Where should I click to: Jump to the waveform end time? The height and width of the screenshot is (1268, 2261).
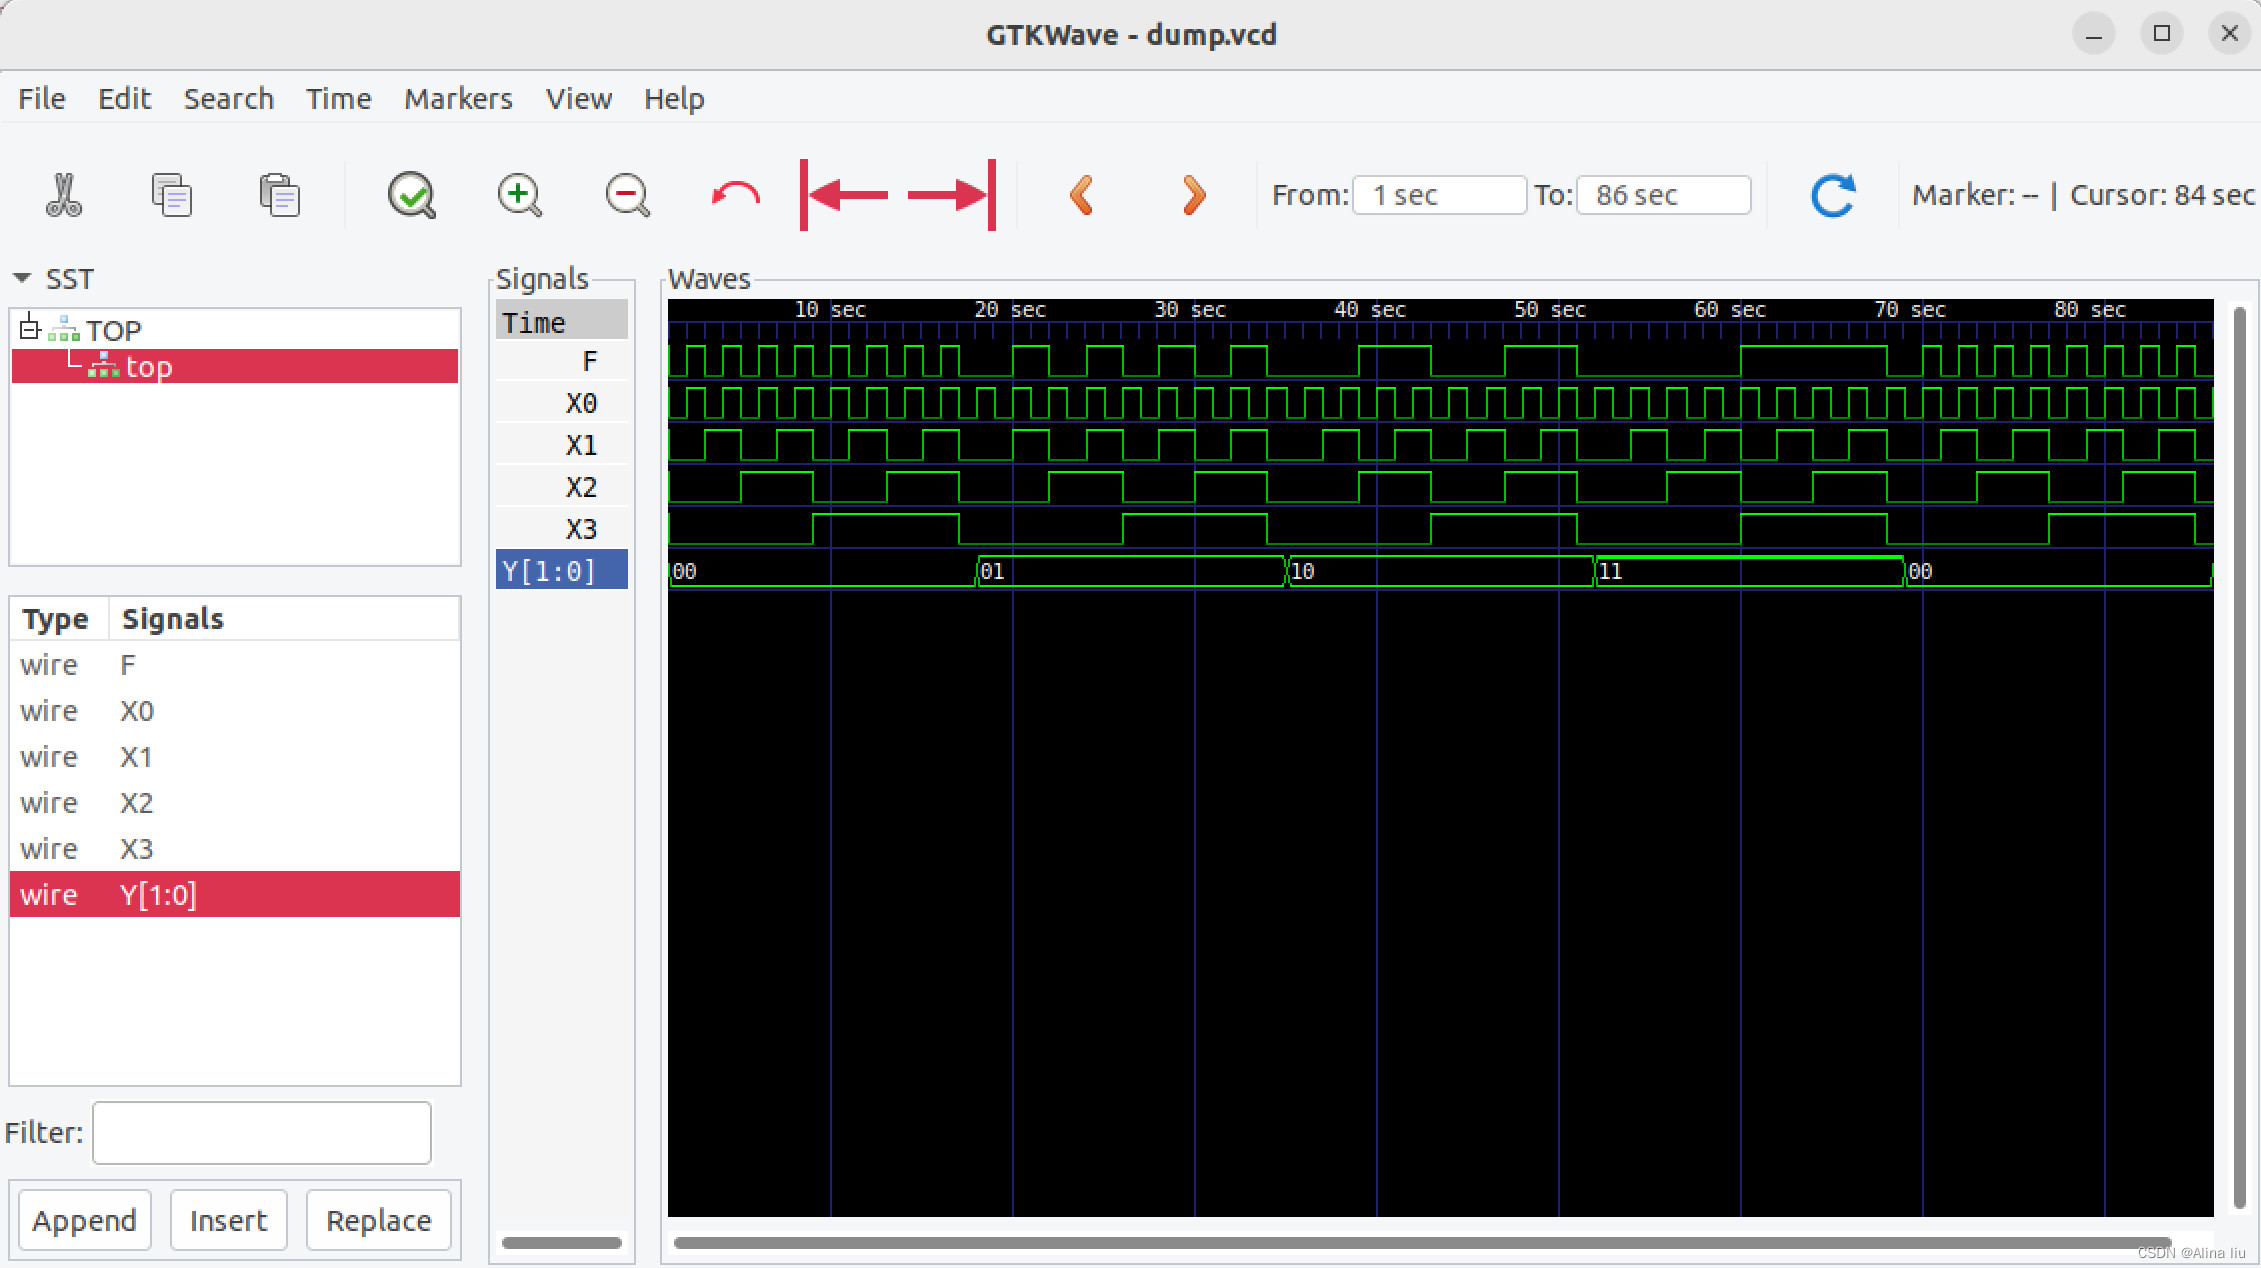(952, 195)
